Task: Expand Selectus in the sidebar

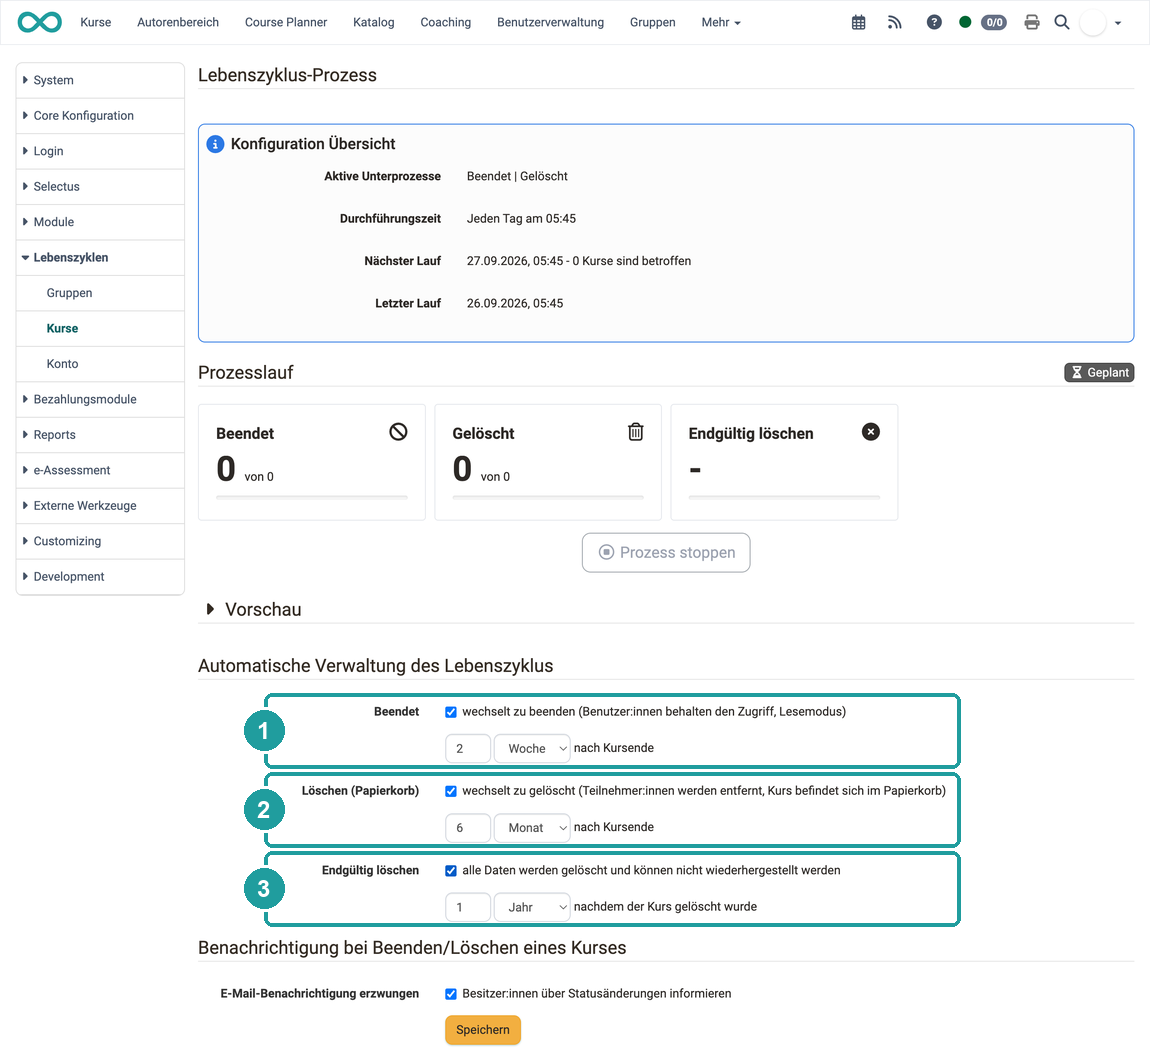Action: [100, 186]
